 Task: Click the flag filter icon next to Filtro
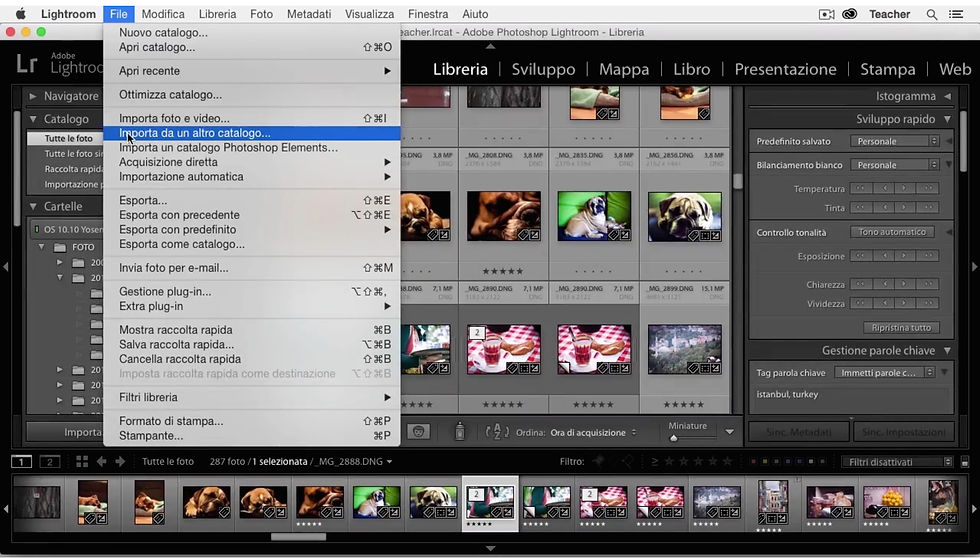point(599,461)
